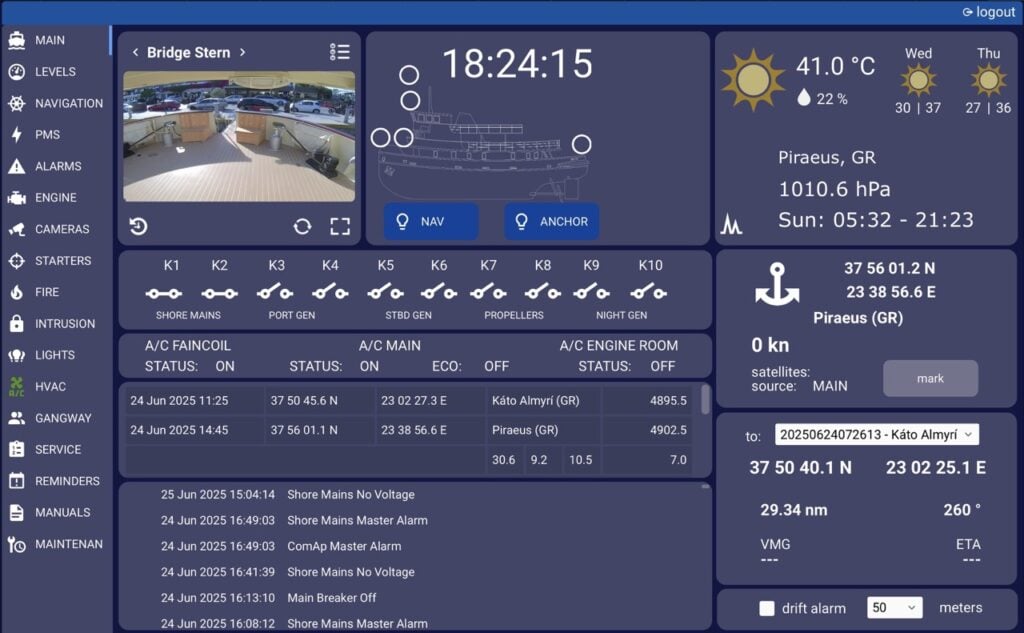The image size is (1024, 633).
Task: Click the anchor icon in position panel
Action: [x=777, y=286]
